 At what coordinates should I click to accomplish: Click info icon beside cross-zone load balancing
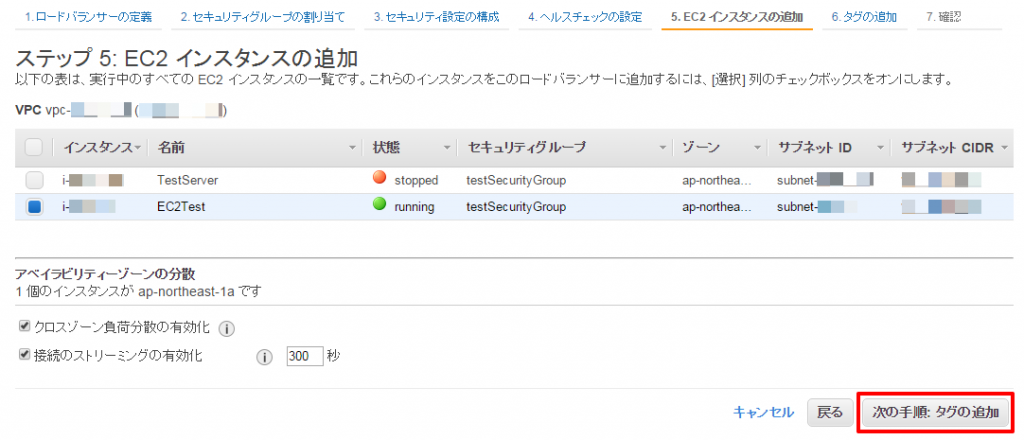point(226,329)
